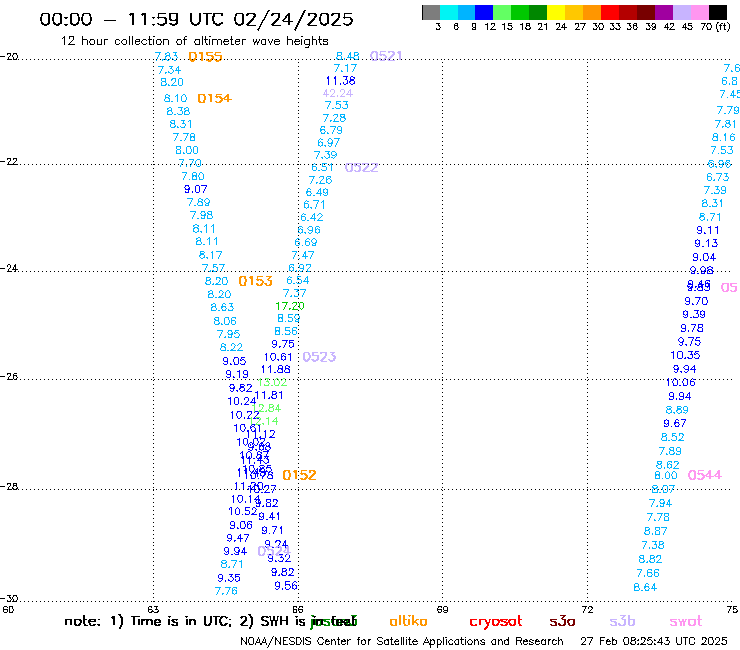Click the blue value 9.07
740x650 pixels.
pyautogui.click(x=195, y=189)
